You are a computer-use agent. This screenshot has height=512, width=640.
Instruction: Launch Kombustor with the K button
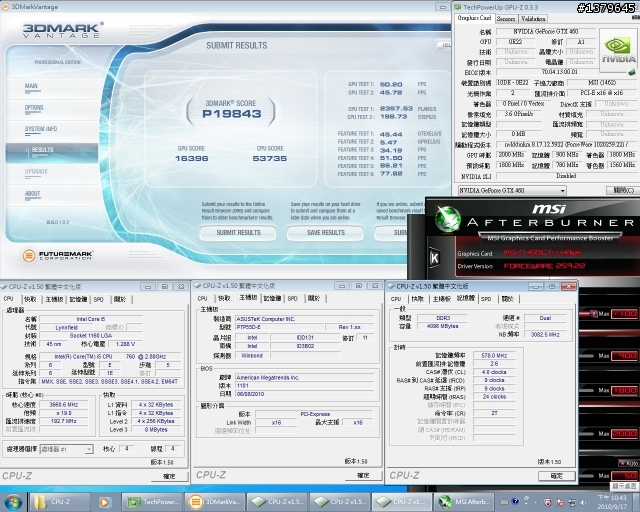pos(435,258)
